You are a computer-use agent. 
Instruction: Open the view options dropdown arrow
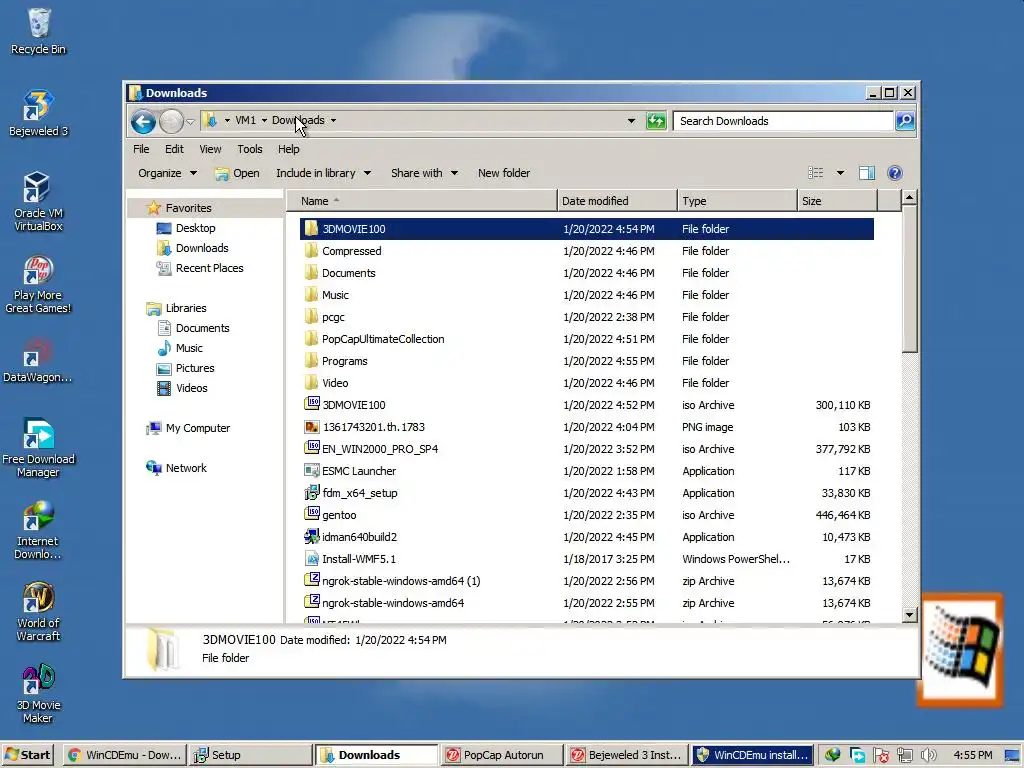[840, 173]
